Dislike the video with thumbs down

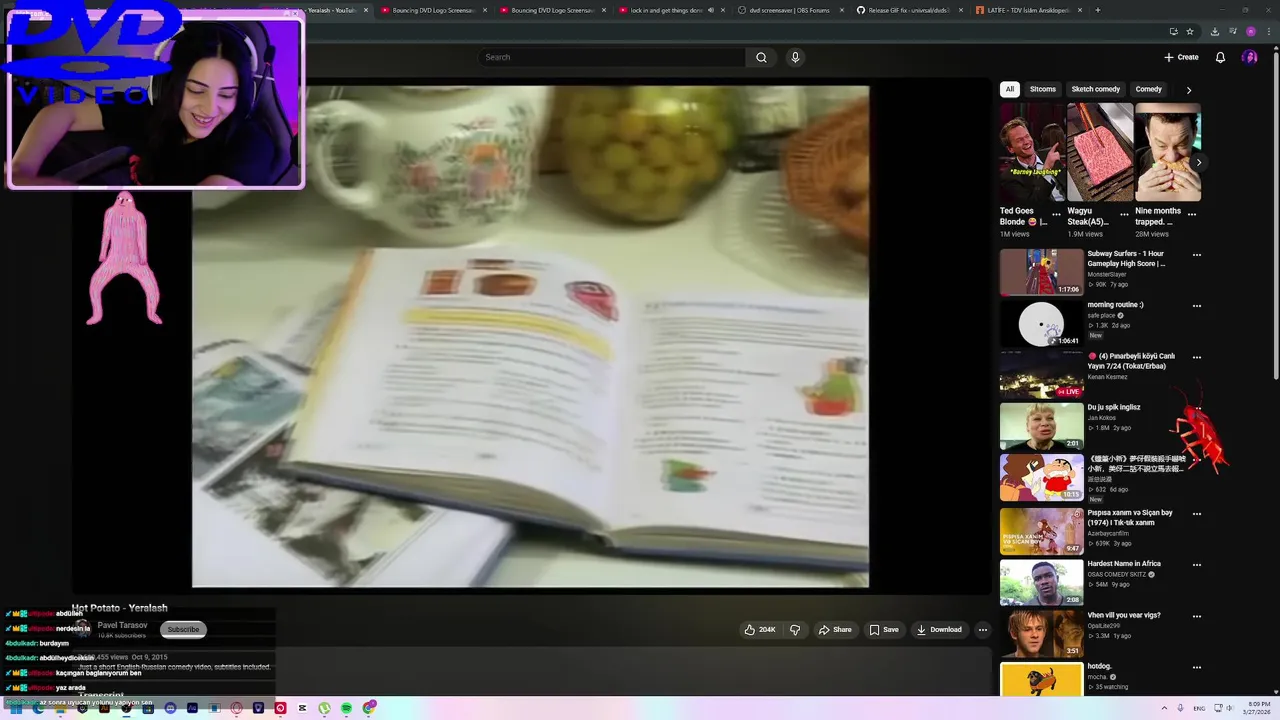[795, 629]
